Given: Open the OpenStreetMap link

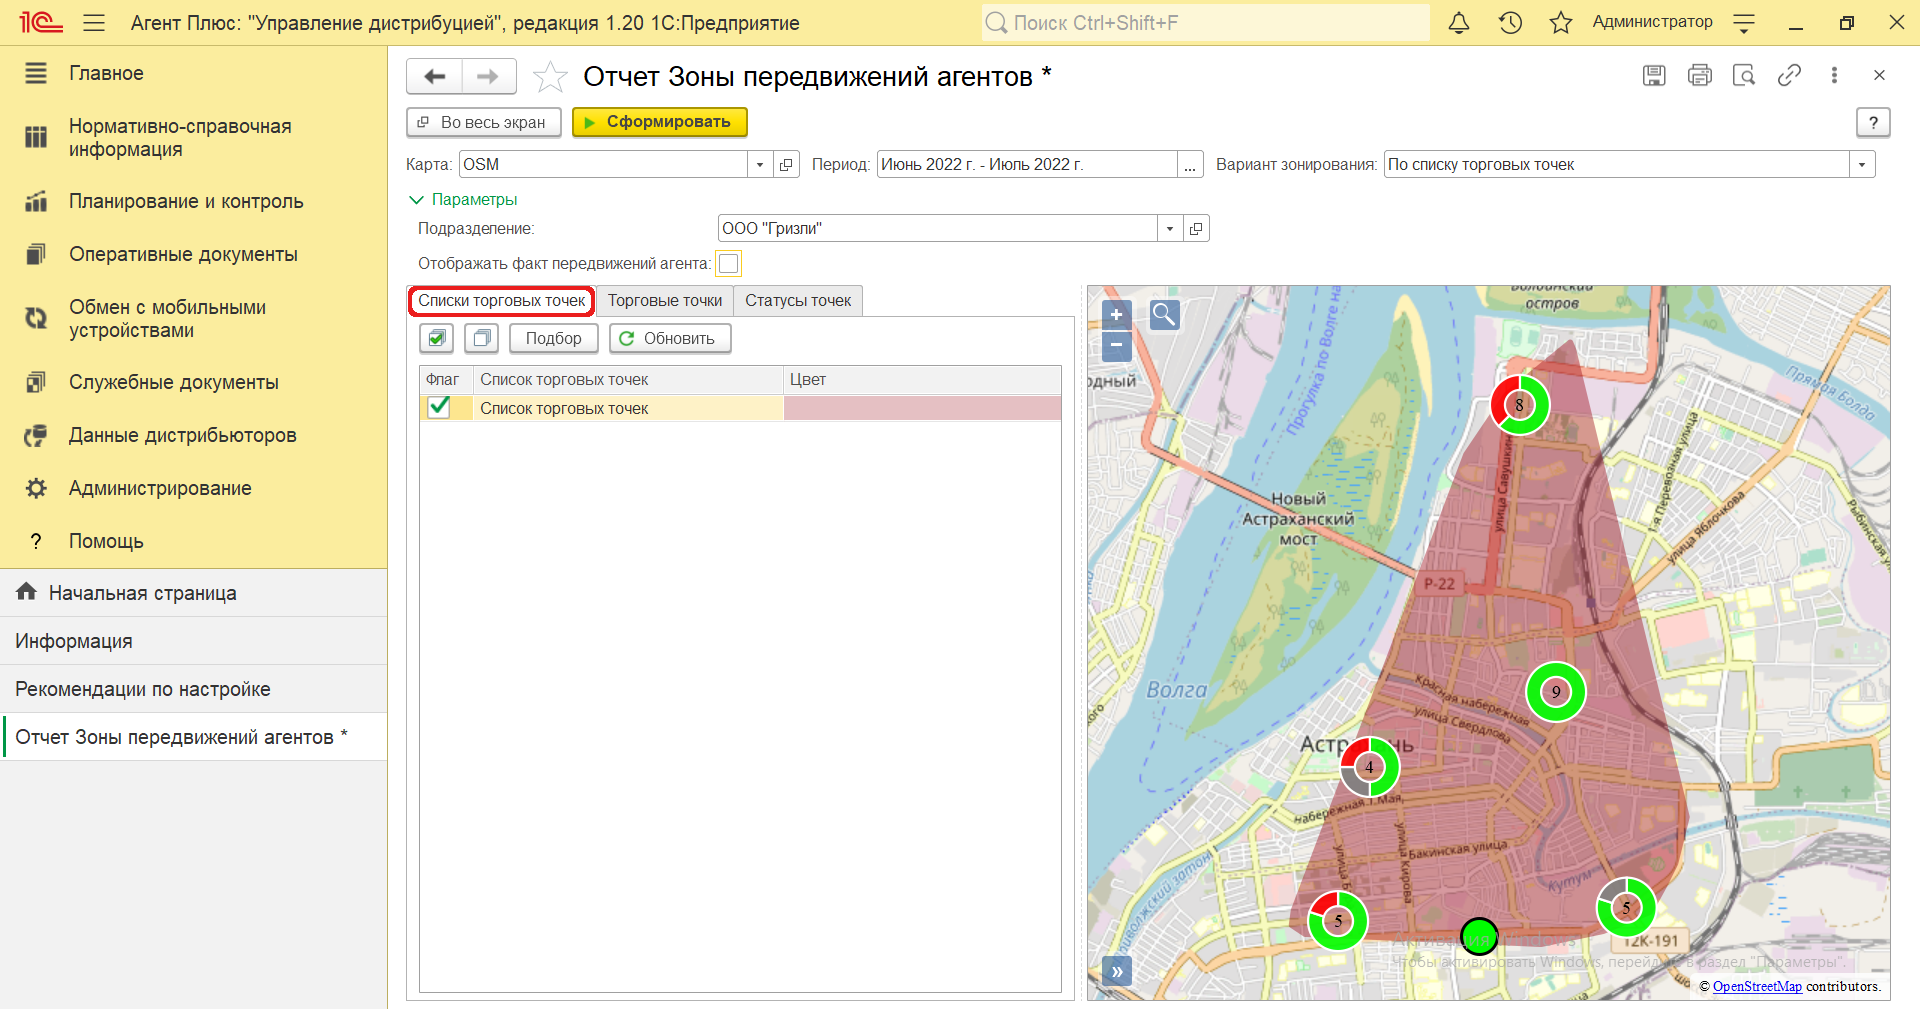Looking at the screenshot, I should pyautogui.click(x=1757, y=986).
